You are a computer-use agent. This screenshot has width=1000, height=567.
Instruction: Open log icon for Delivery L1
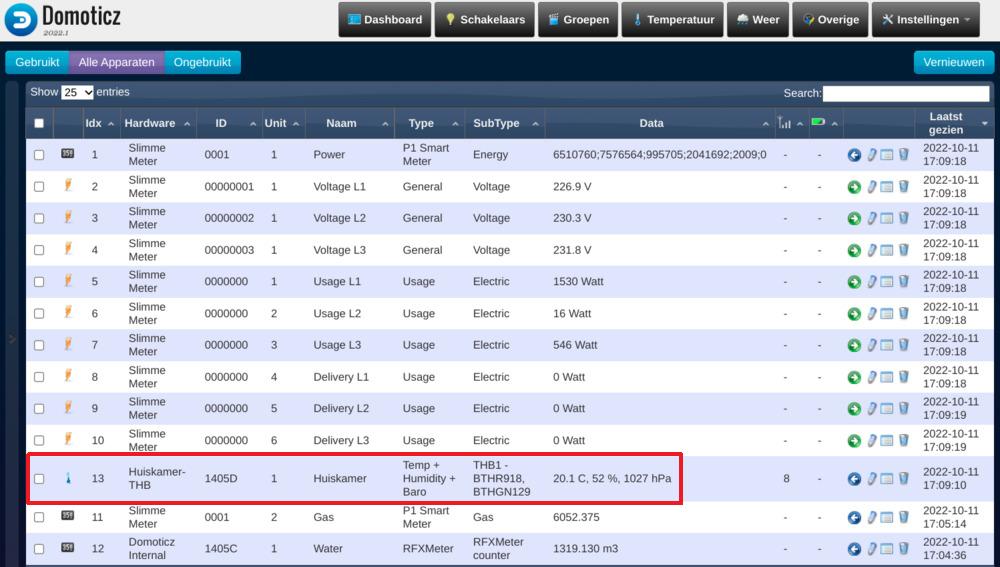[886, 377]
